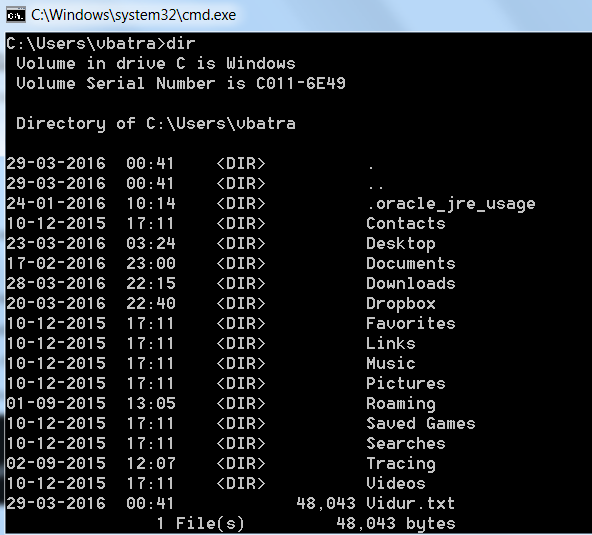Select the Music folder name
The image size is (592, 535).
tap(391, 363)
